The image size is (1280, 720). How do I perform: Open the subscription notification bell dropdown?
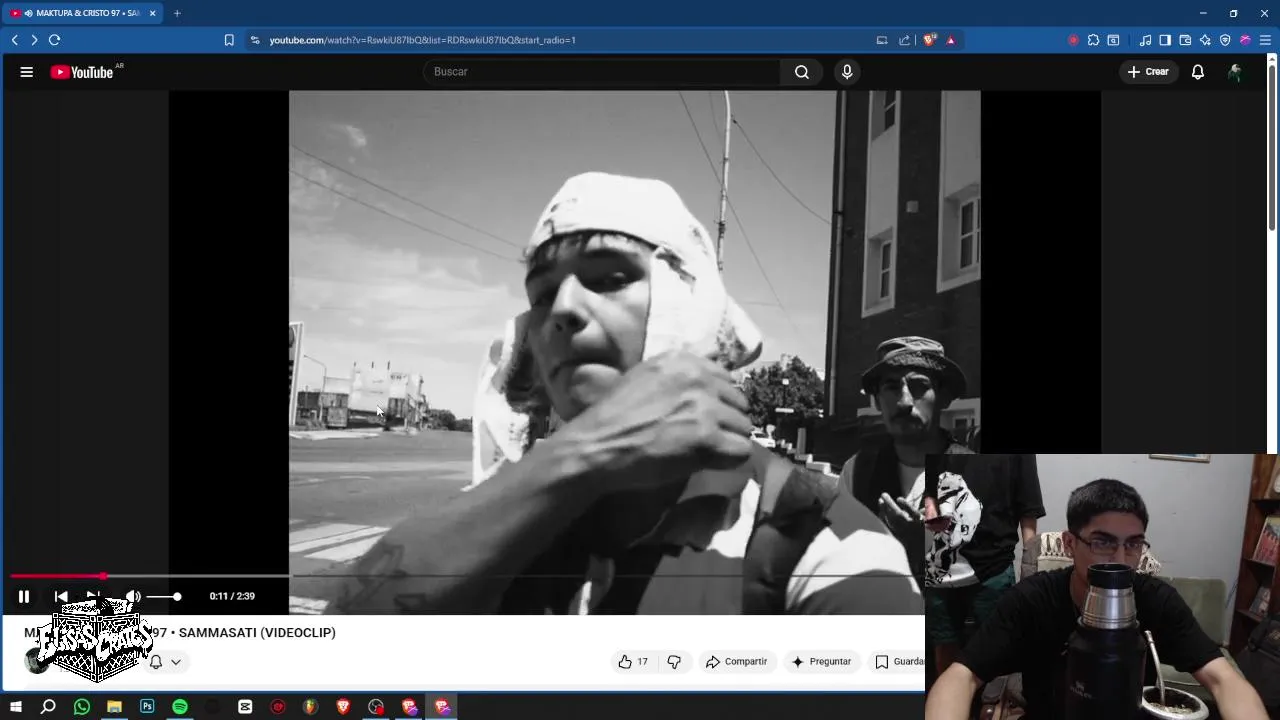click(x=165, y=662)
